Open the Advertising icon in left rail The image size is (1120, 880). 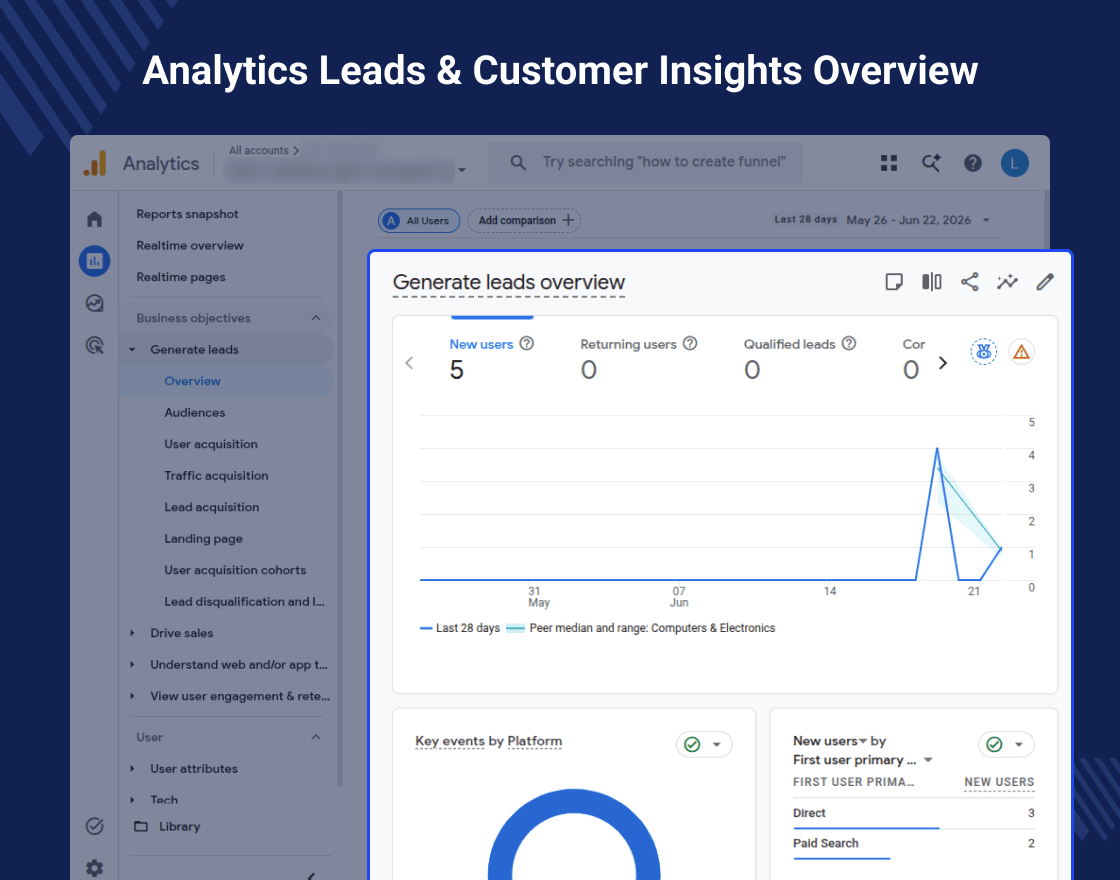click(94, 346)
